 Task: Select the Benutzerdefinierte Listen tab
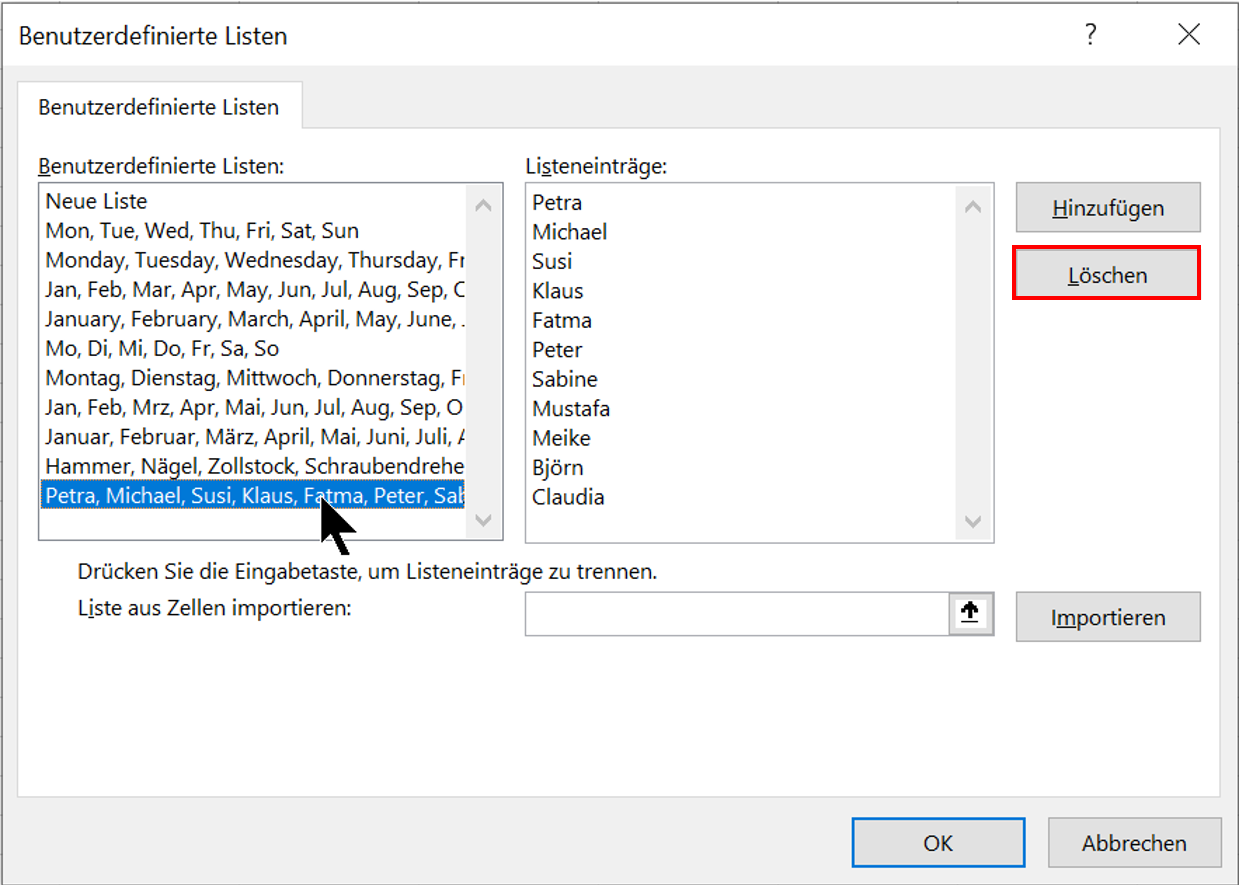tap(159, 107)
